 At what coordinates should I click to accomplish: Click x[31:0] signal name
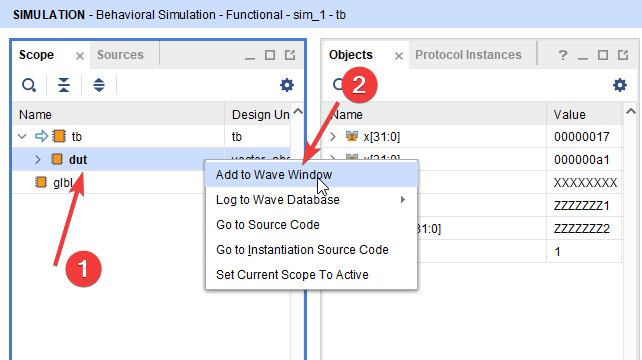coord(382,136)
